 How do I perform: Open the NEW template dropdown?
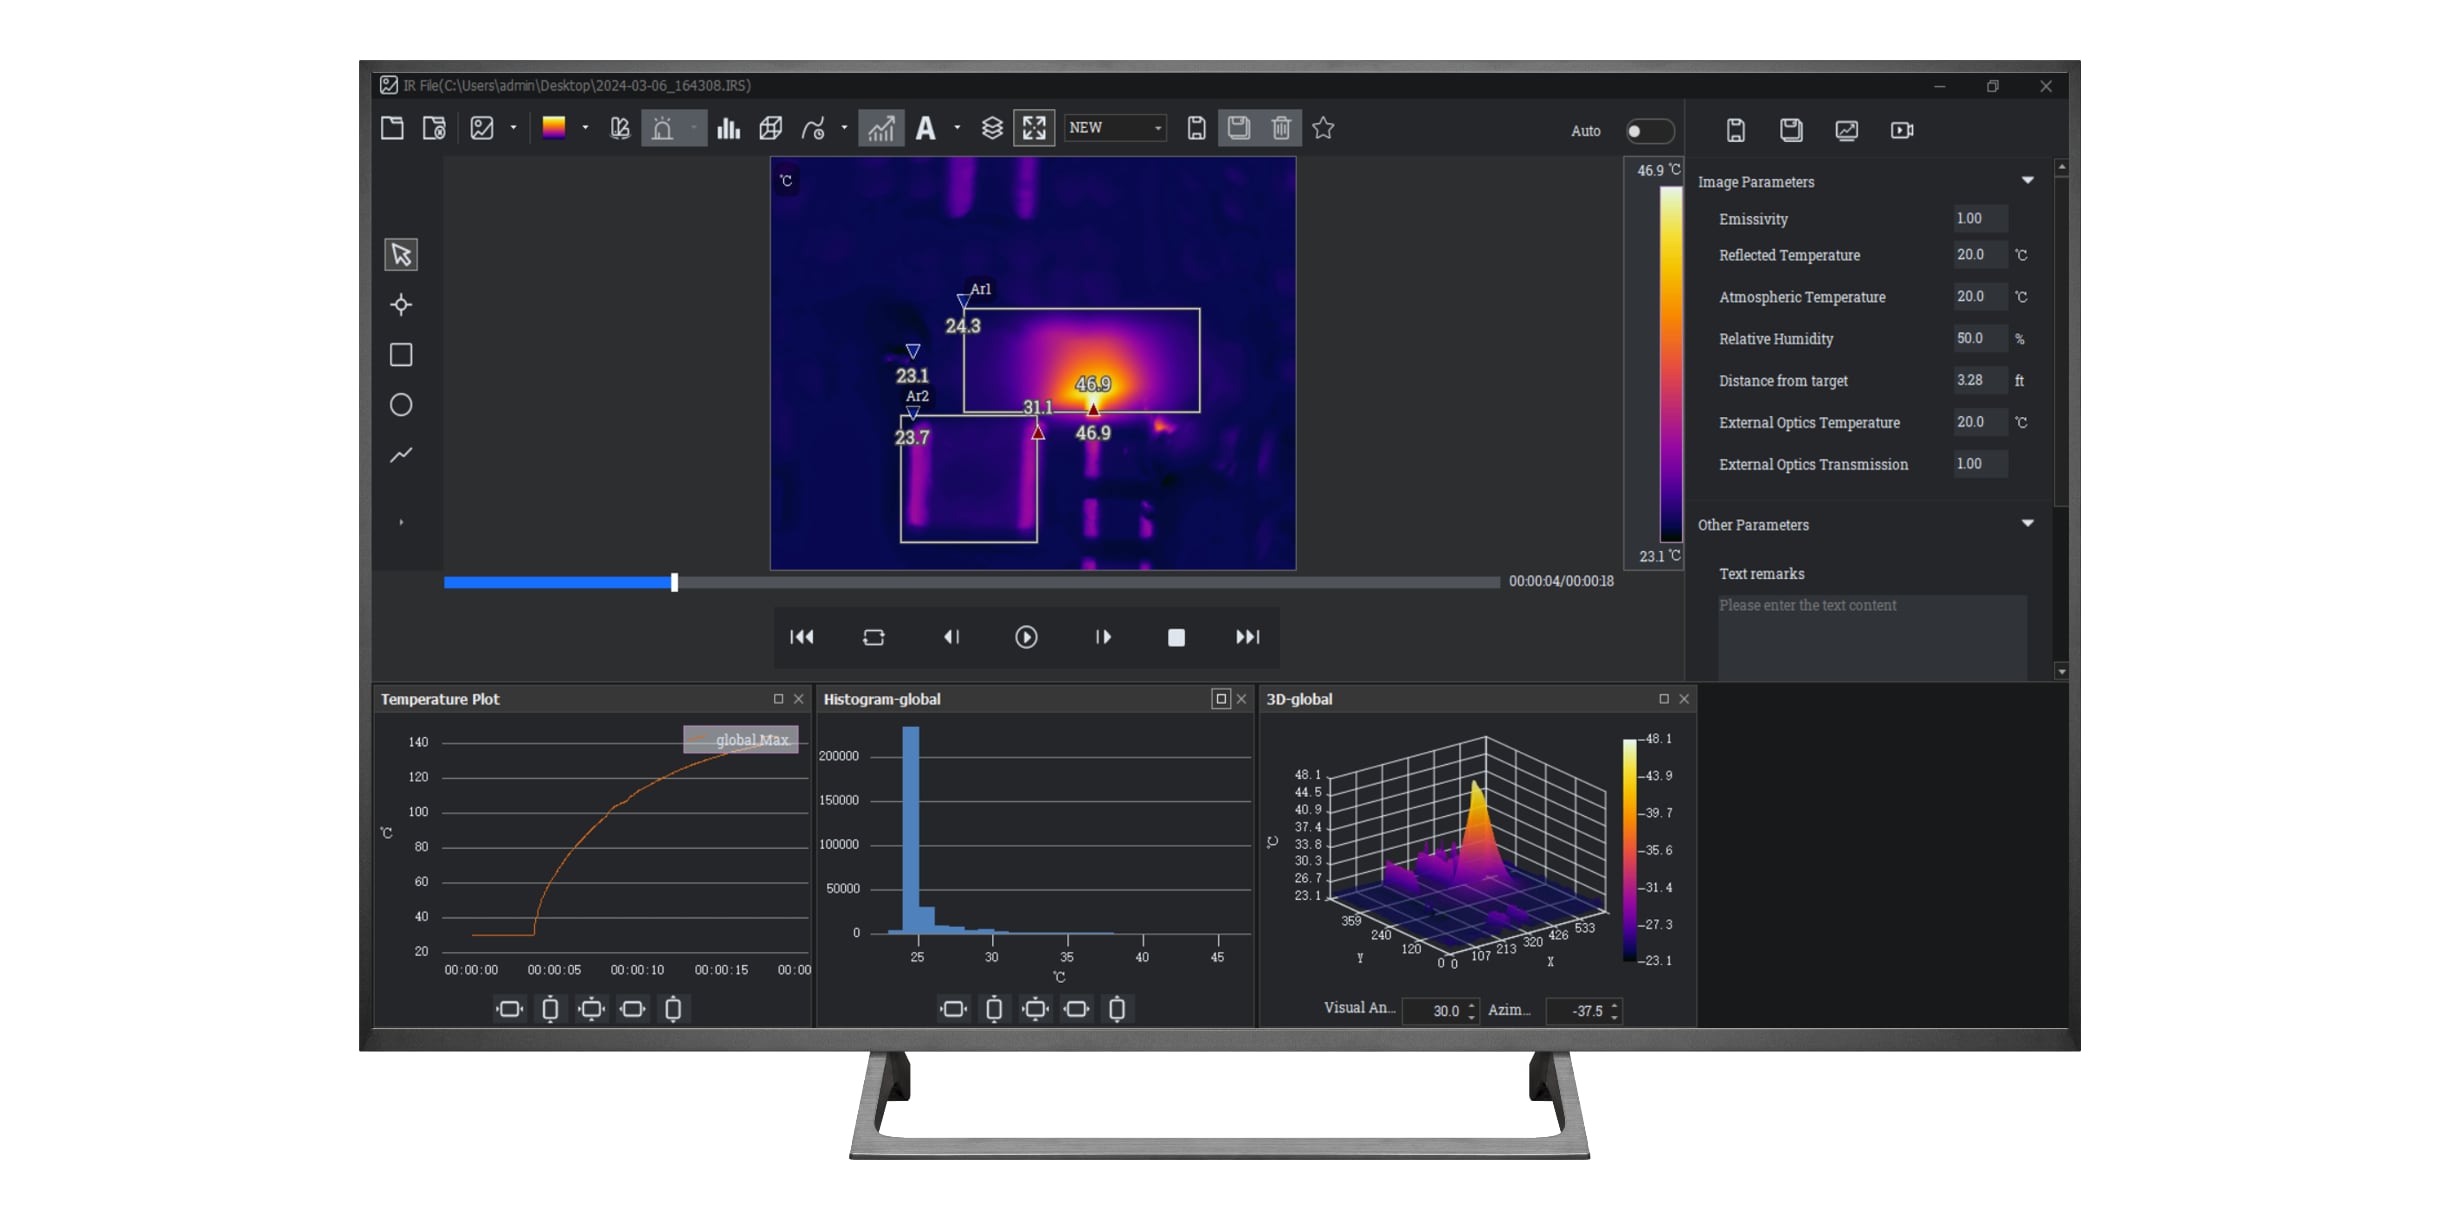(1115, 128)
